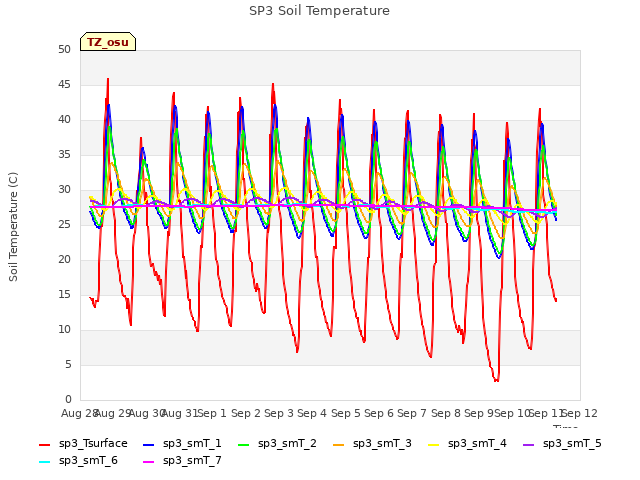This screenshot has height=480, width=640.
Task: Click the 15 y-axis tick label
Action: tap(64, 294)
